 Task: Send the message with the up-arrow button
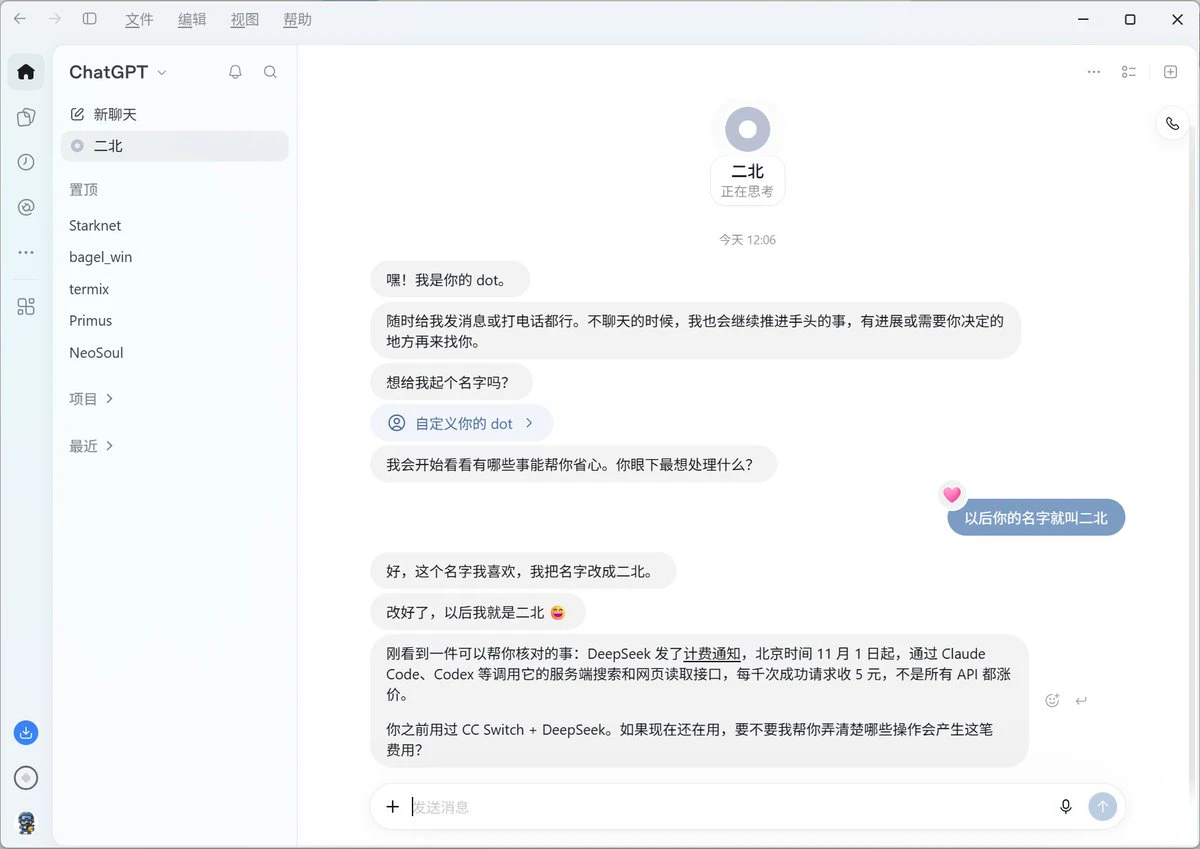click(1102, 806)
